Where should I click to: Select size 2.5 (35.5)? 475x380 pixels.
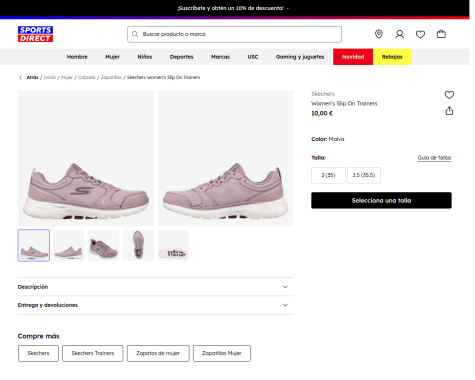(x=364, y=175)
